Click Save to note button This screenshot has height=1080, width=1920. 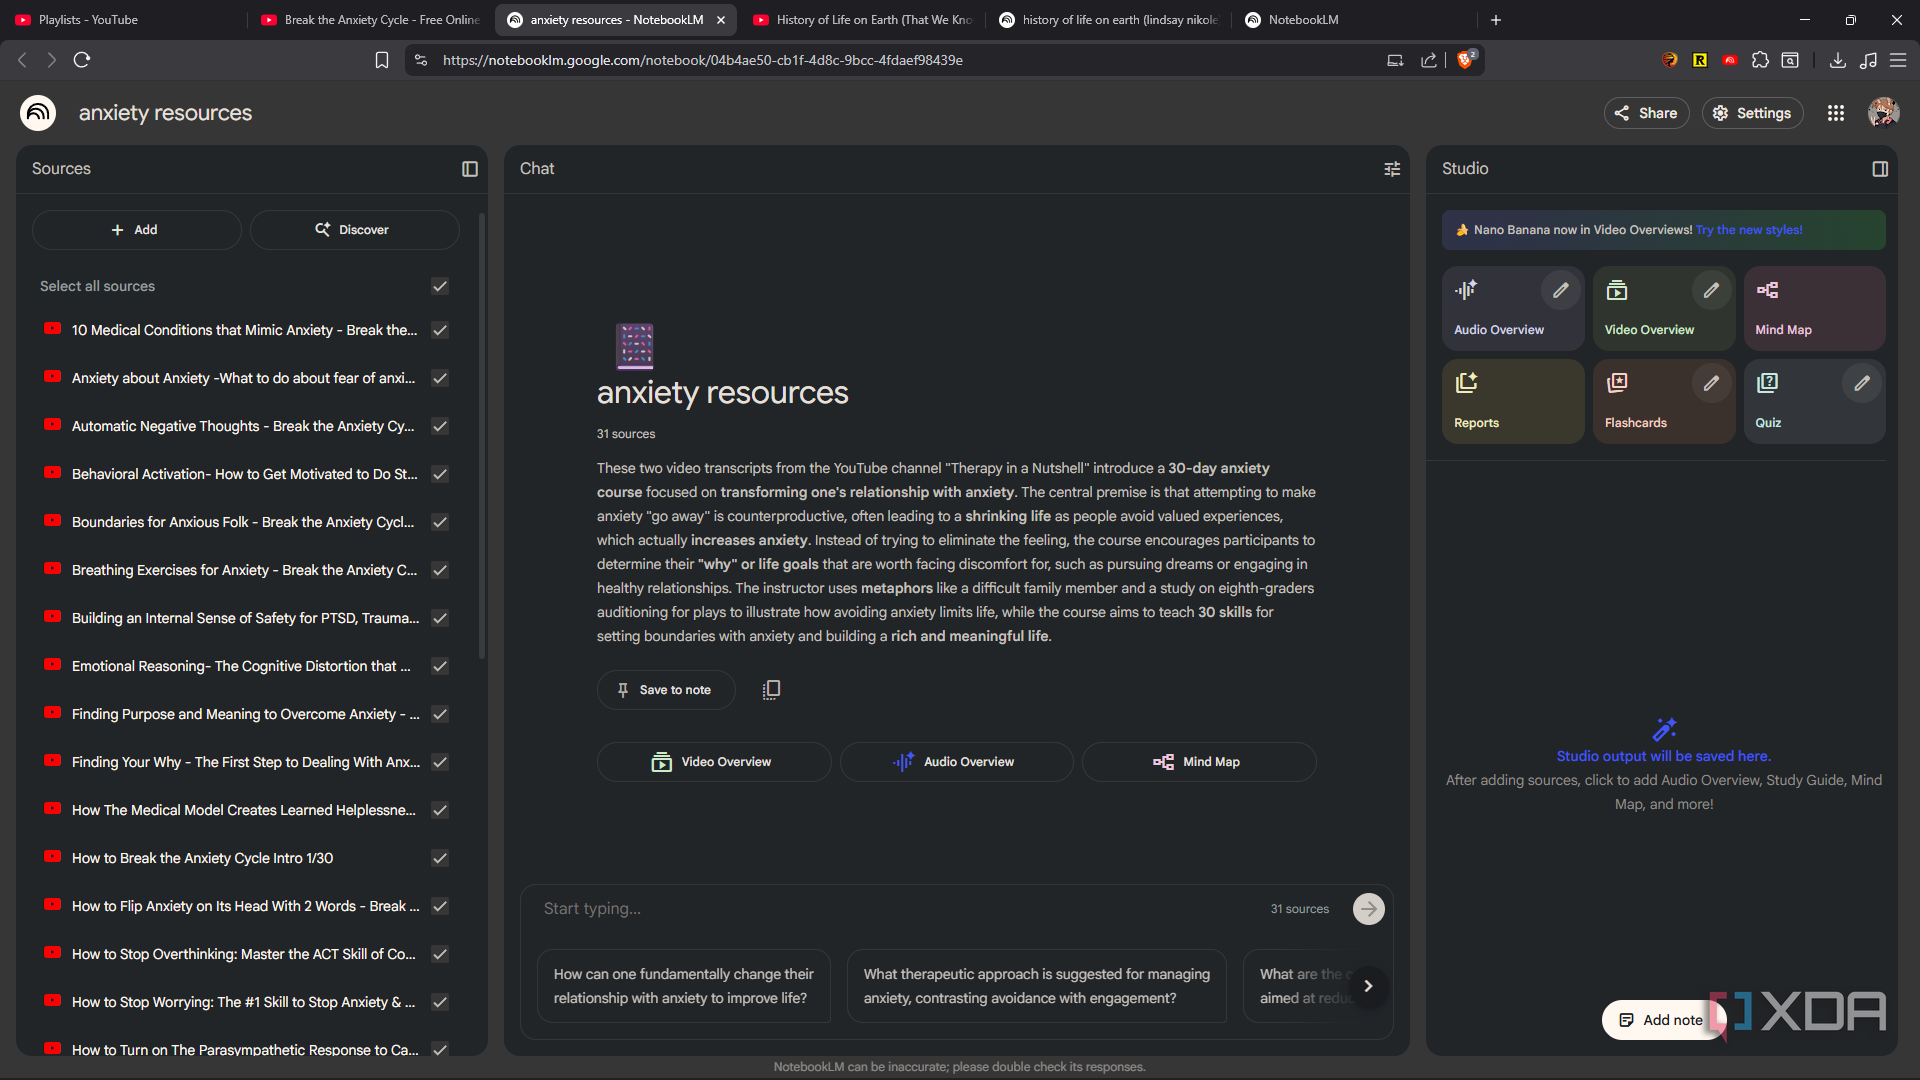(665, 690)
